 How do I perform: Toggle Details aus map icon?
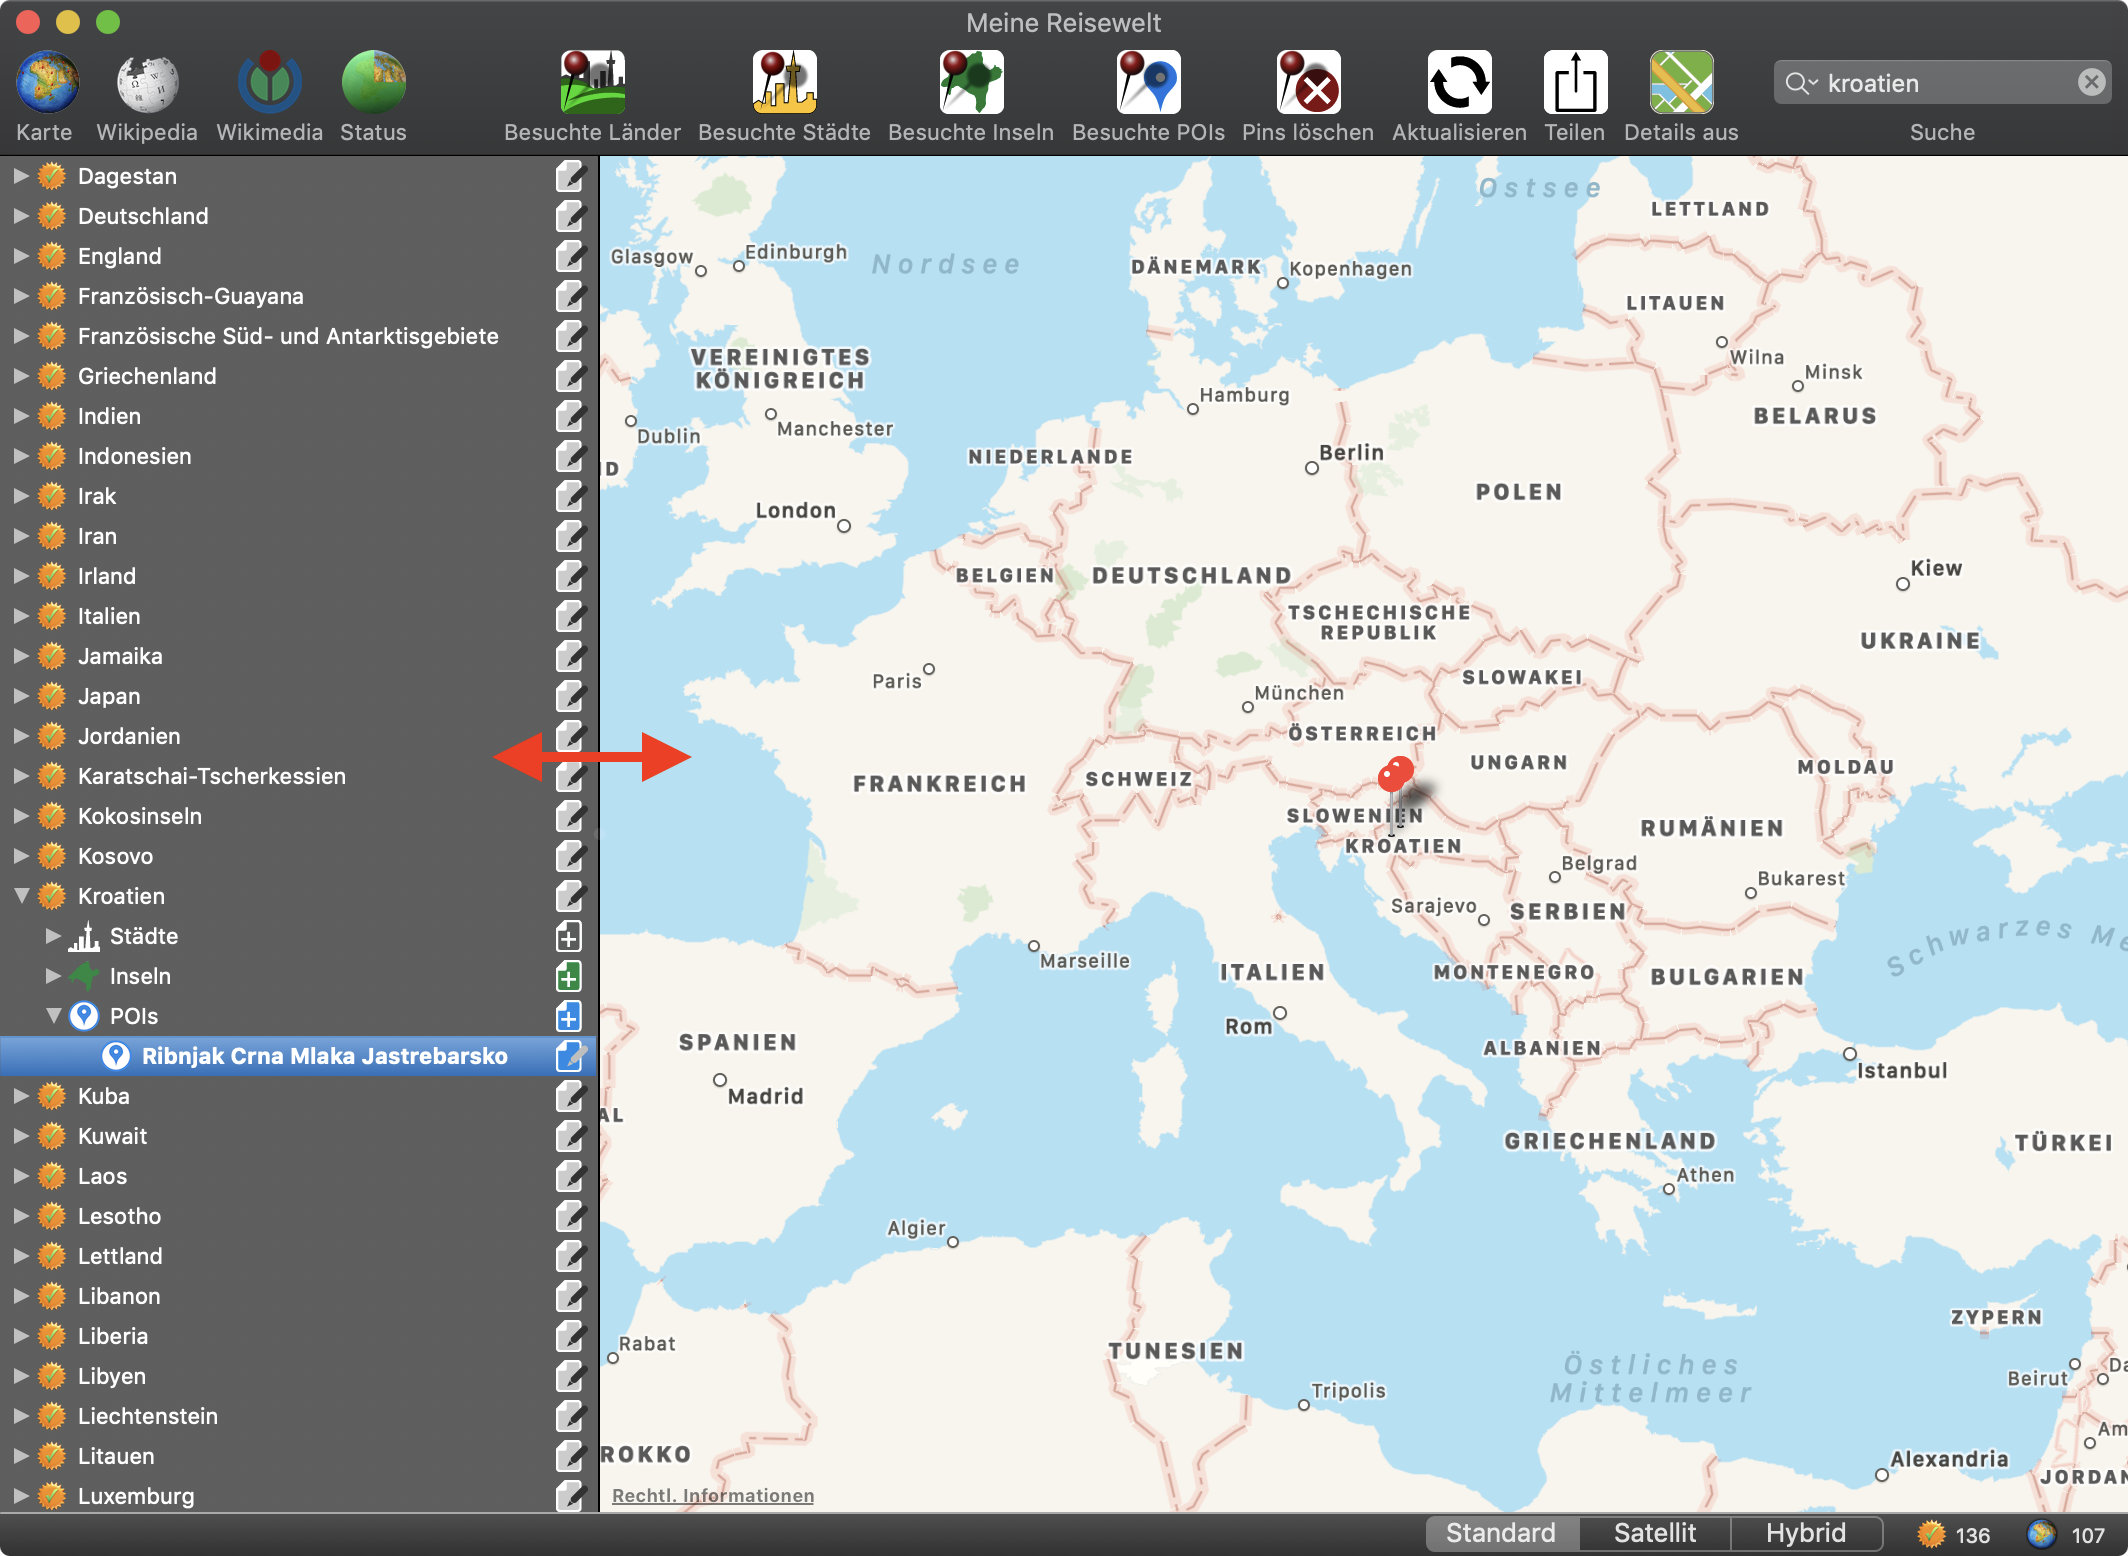(x=1681, y=83)
